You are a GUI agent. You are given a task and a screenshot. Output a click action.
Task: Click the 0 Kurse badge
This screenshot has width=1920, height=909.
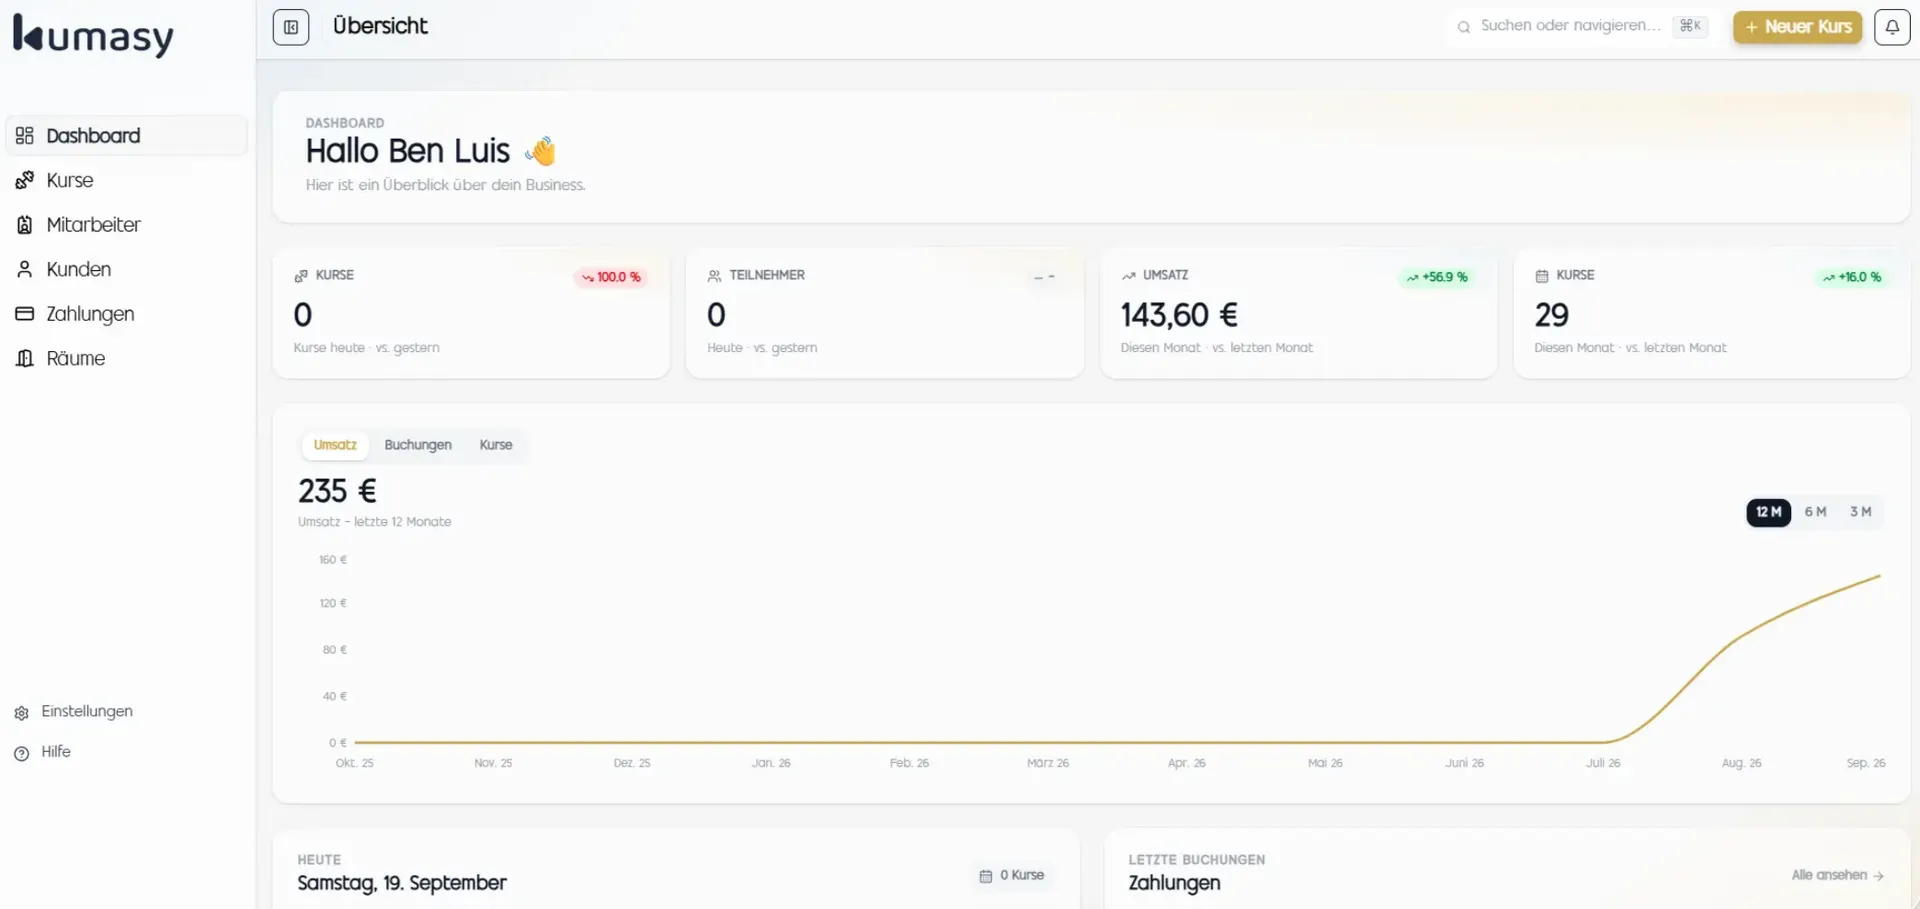click(x=1012, y=876)
